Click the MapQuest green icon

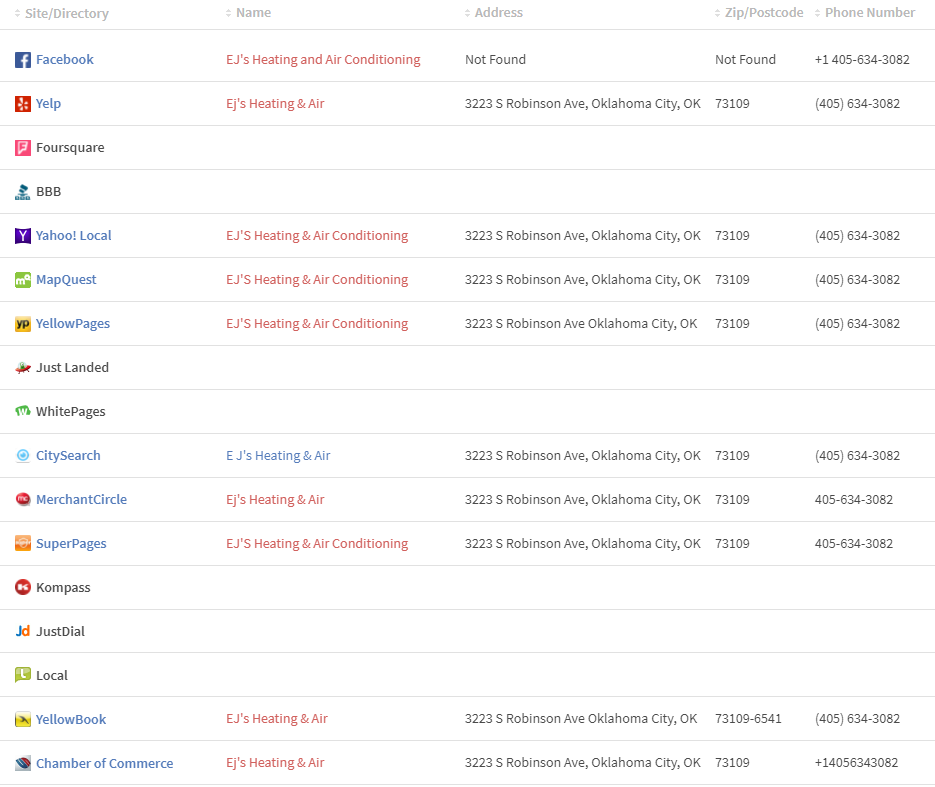point(23,280)
